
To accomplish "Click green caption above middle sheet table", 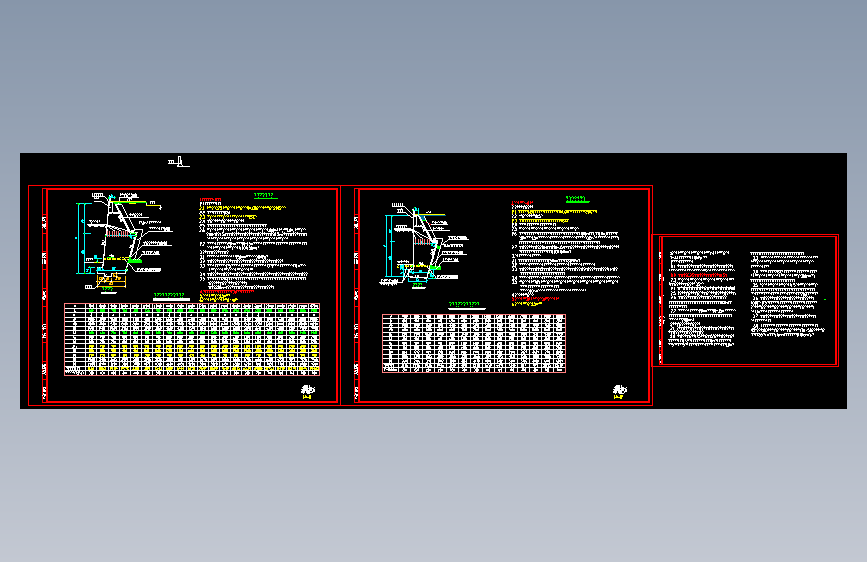I will 464,304.
